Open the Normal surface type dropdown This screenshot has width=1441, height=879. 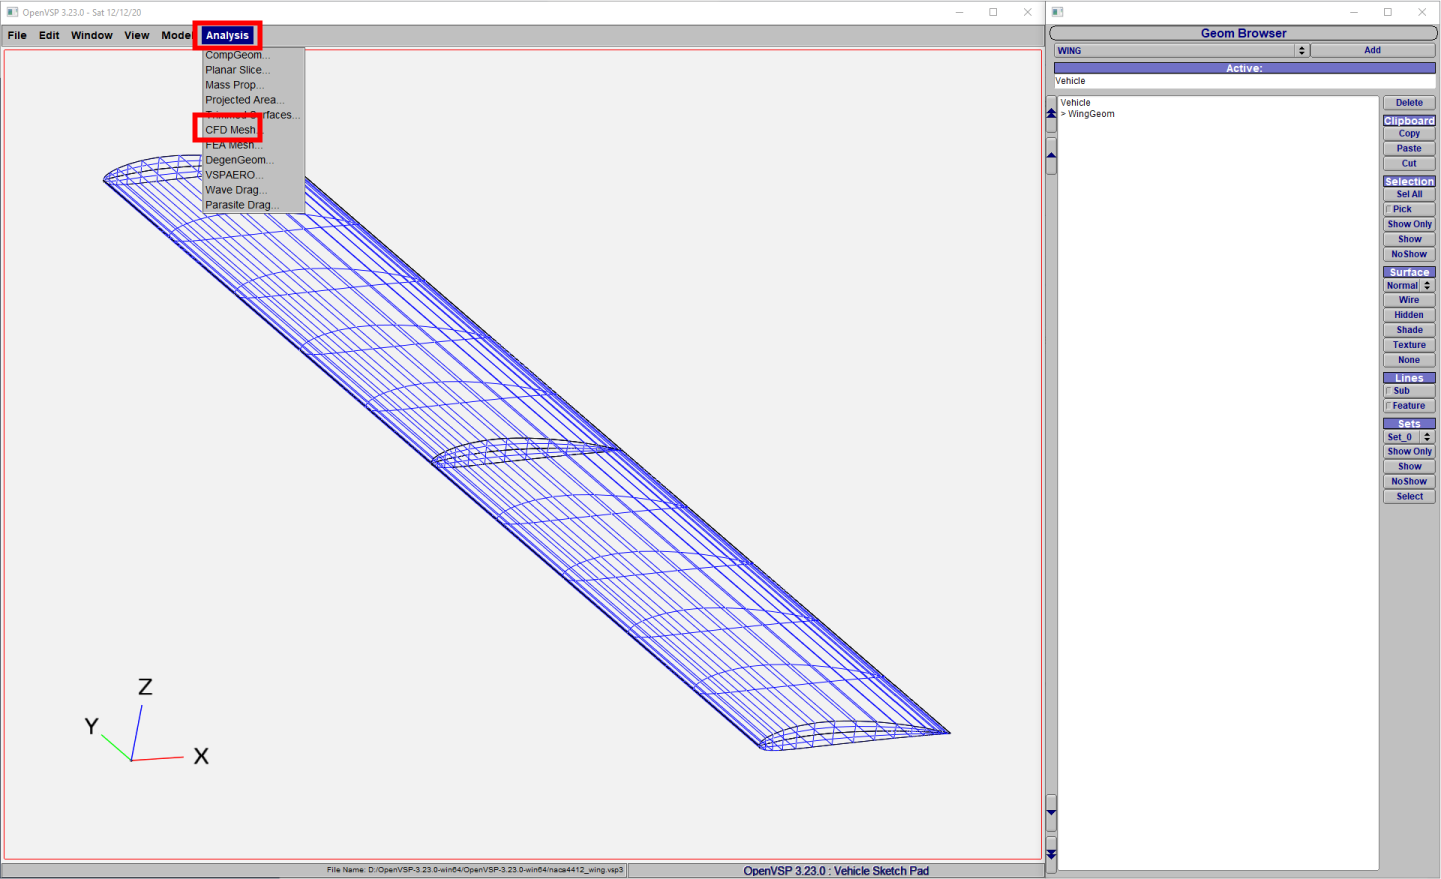point(1409,286)
